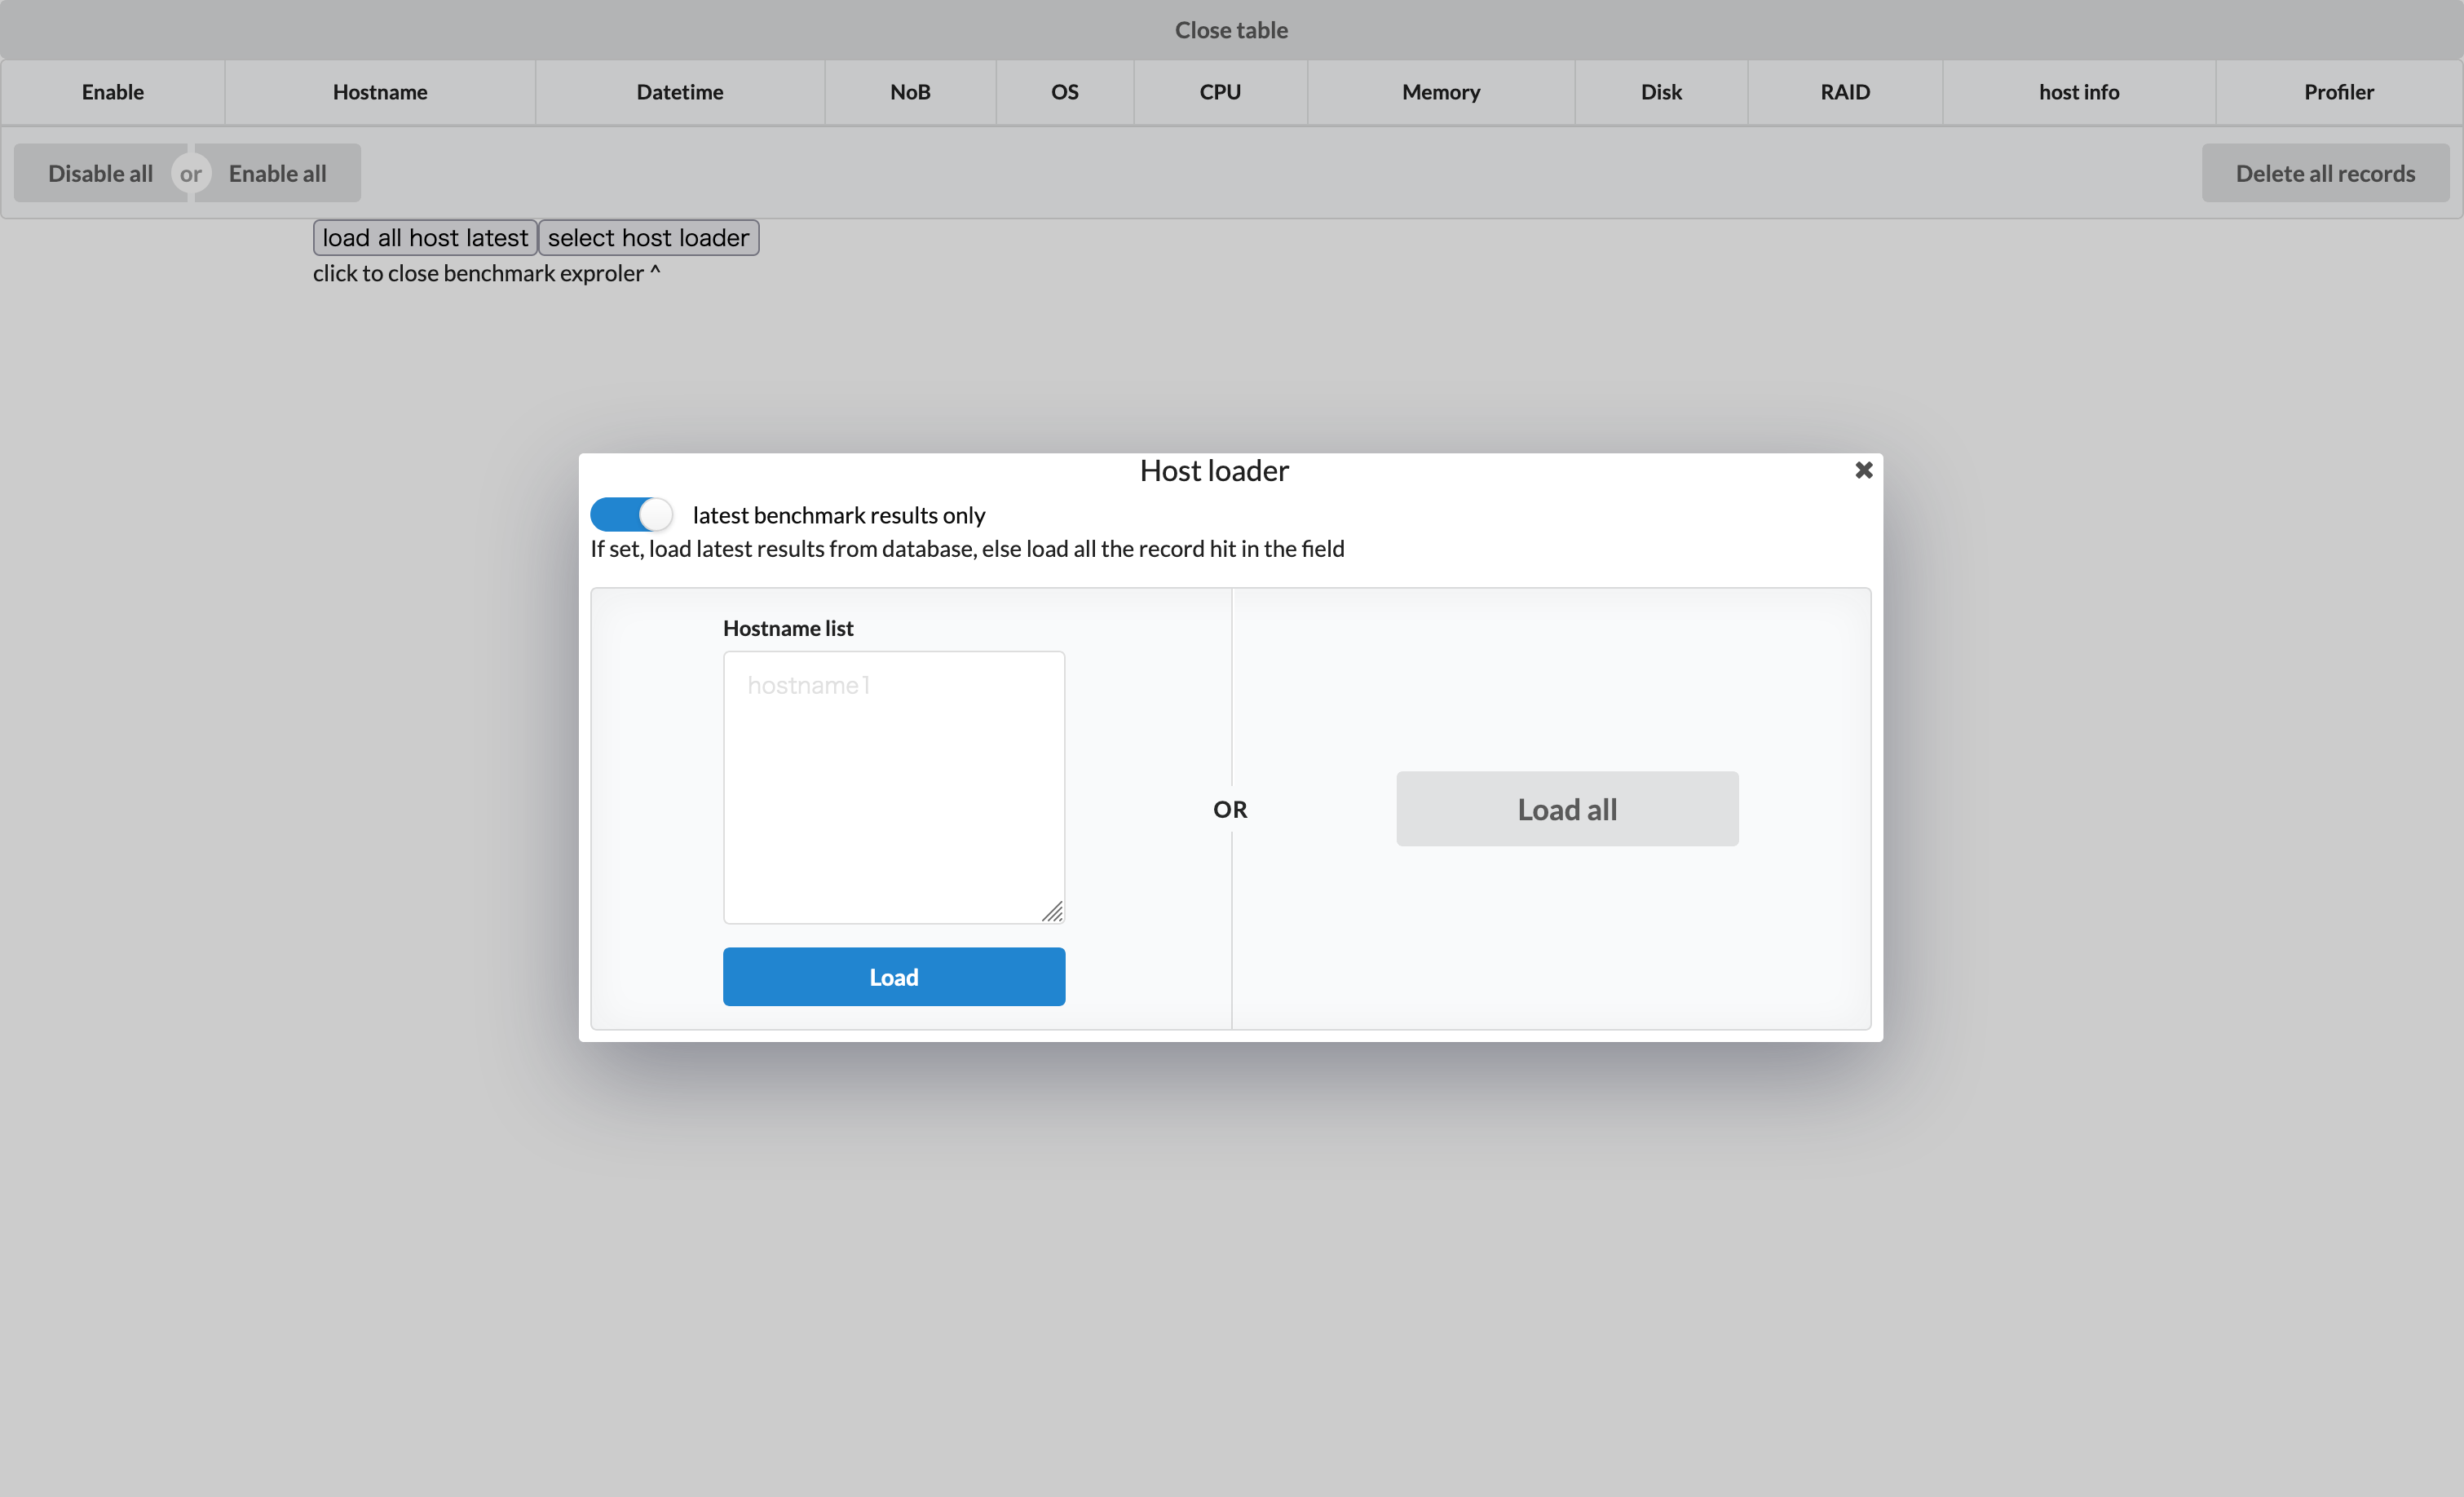The height and width of the screenshot is (1497, 2464).
Task: Click the Enable column header
Action: (x=113, y=92)
